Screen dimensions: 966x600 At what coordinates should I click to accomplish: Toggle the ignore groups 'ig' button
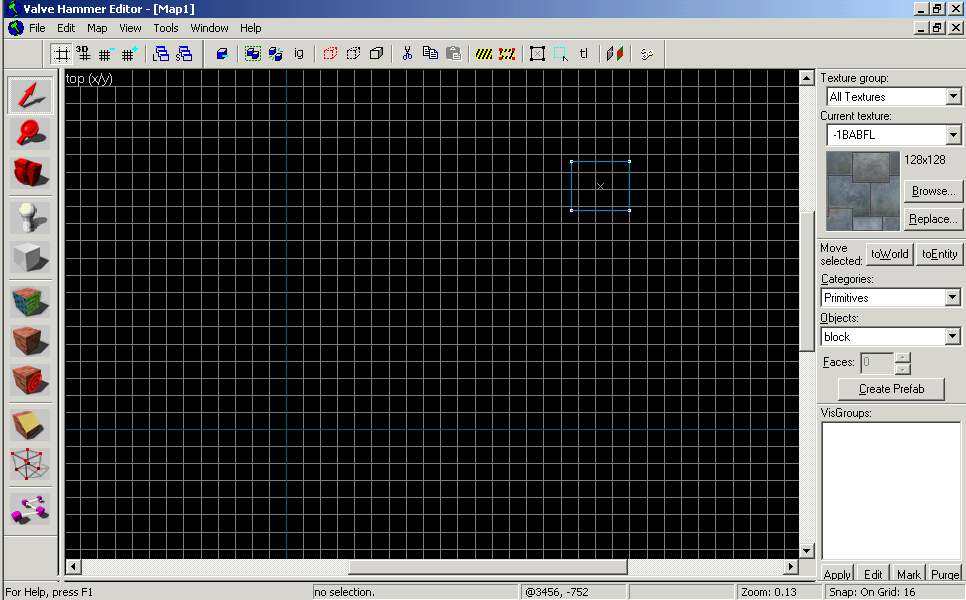[299, 54]
